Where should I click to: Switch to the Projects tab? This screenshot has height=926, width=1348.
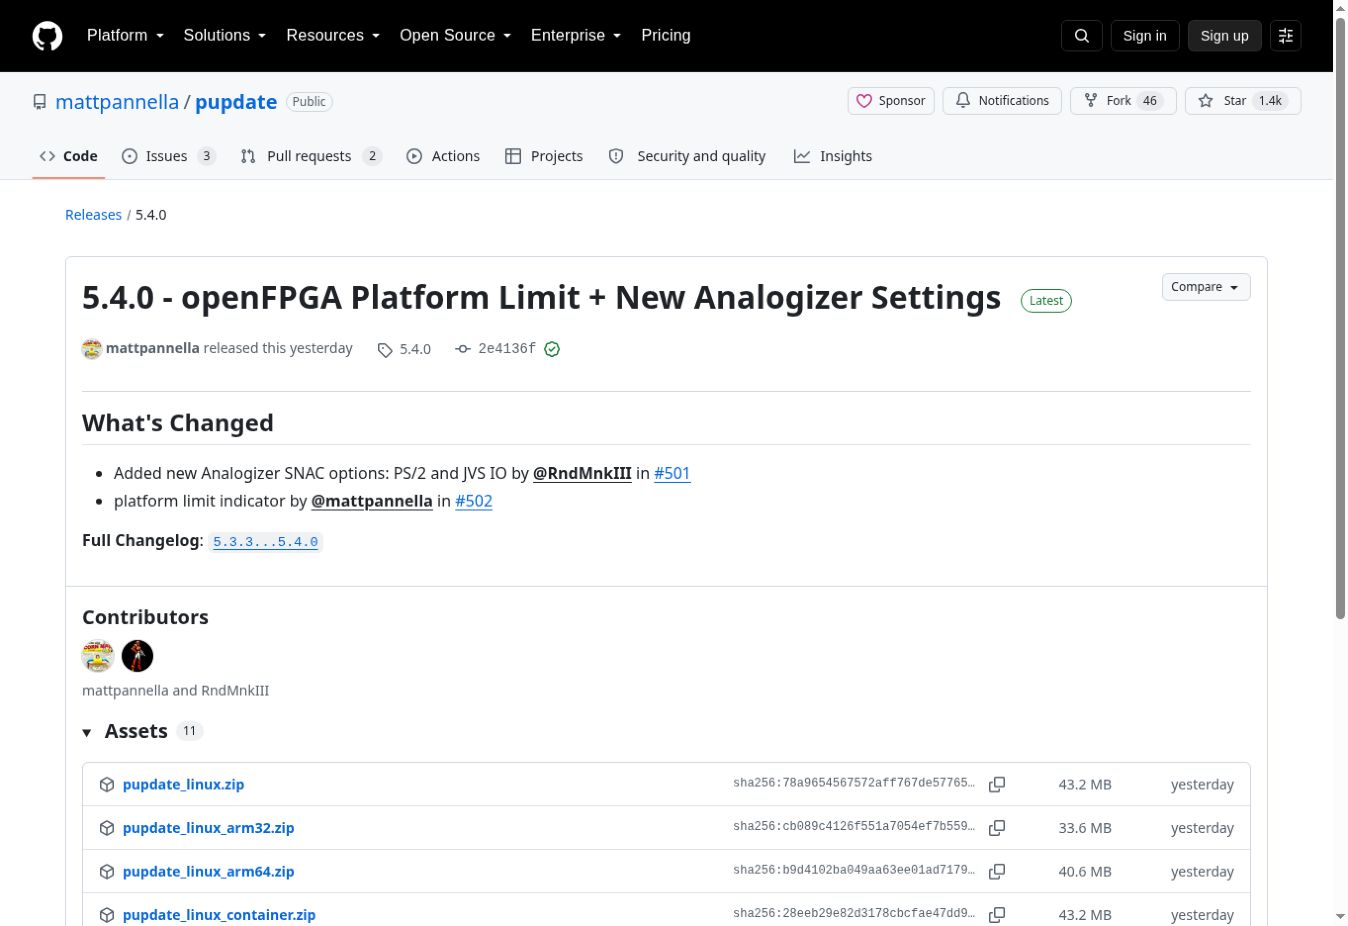click(544, 157)
